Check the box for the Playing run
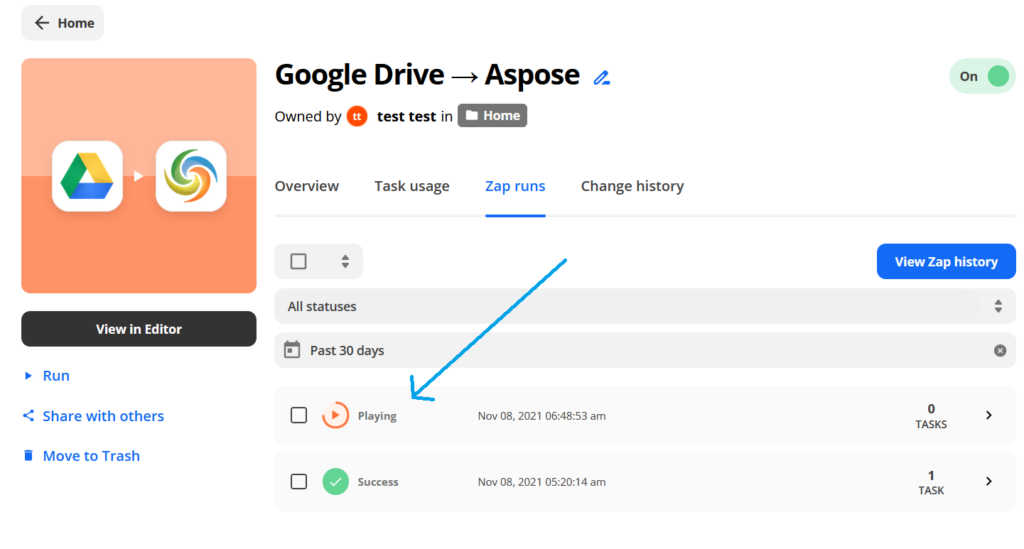The height and width of the screenshot is (549, 1024). (298, 415)
